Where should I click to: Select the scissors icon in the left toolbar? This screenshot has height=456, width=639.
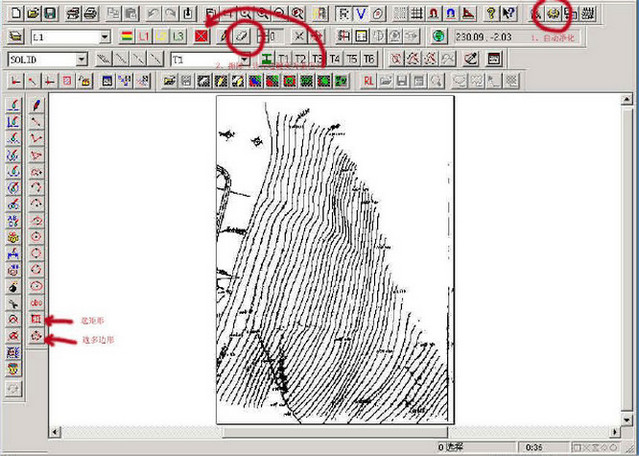(13, 304)
